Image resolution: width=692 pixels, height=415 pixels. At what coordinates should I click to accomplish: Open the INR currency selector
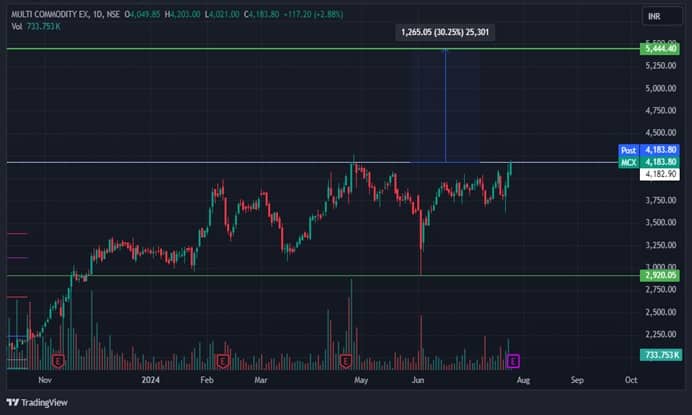656,17
